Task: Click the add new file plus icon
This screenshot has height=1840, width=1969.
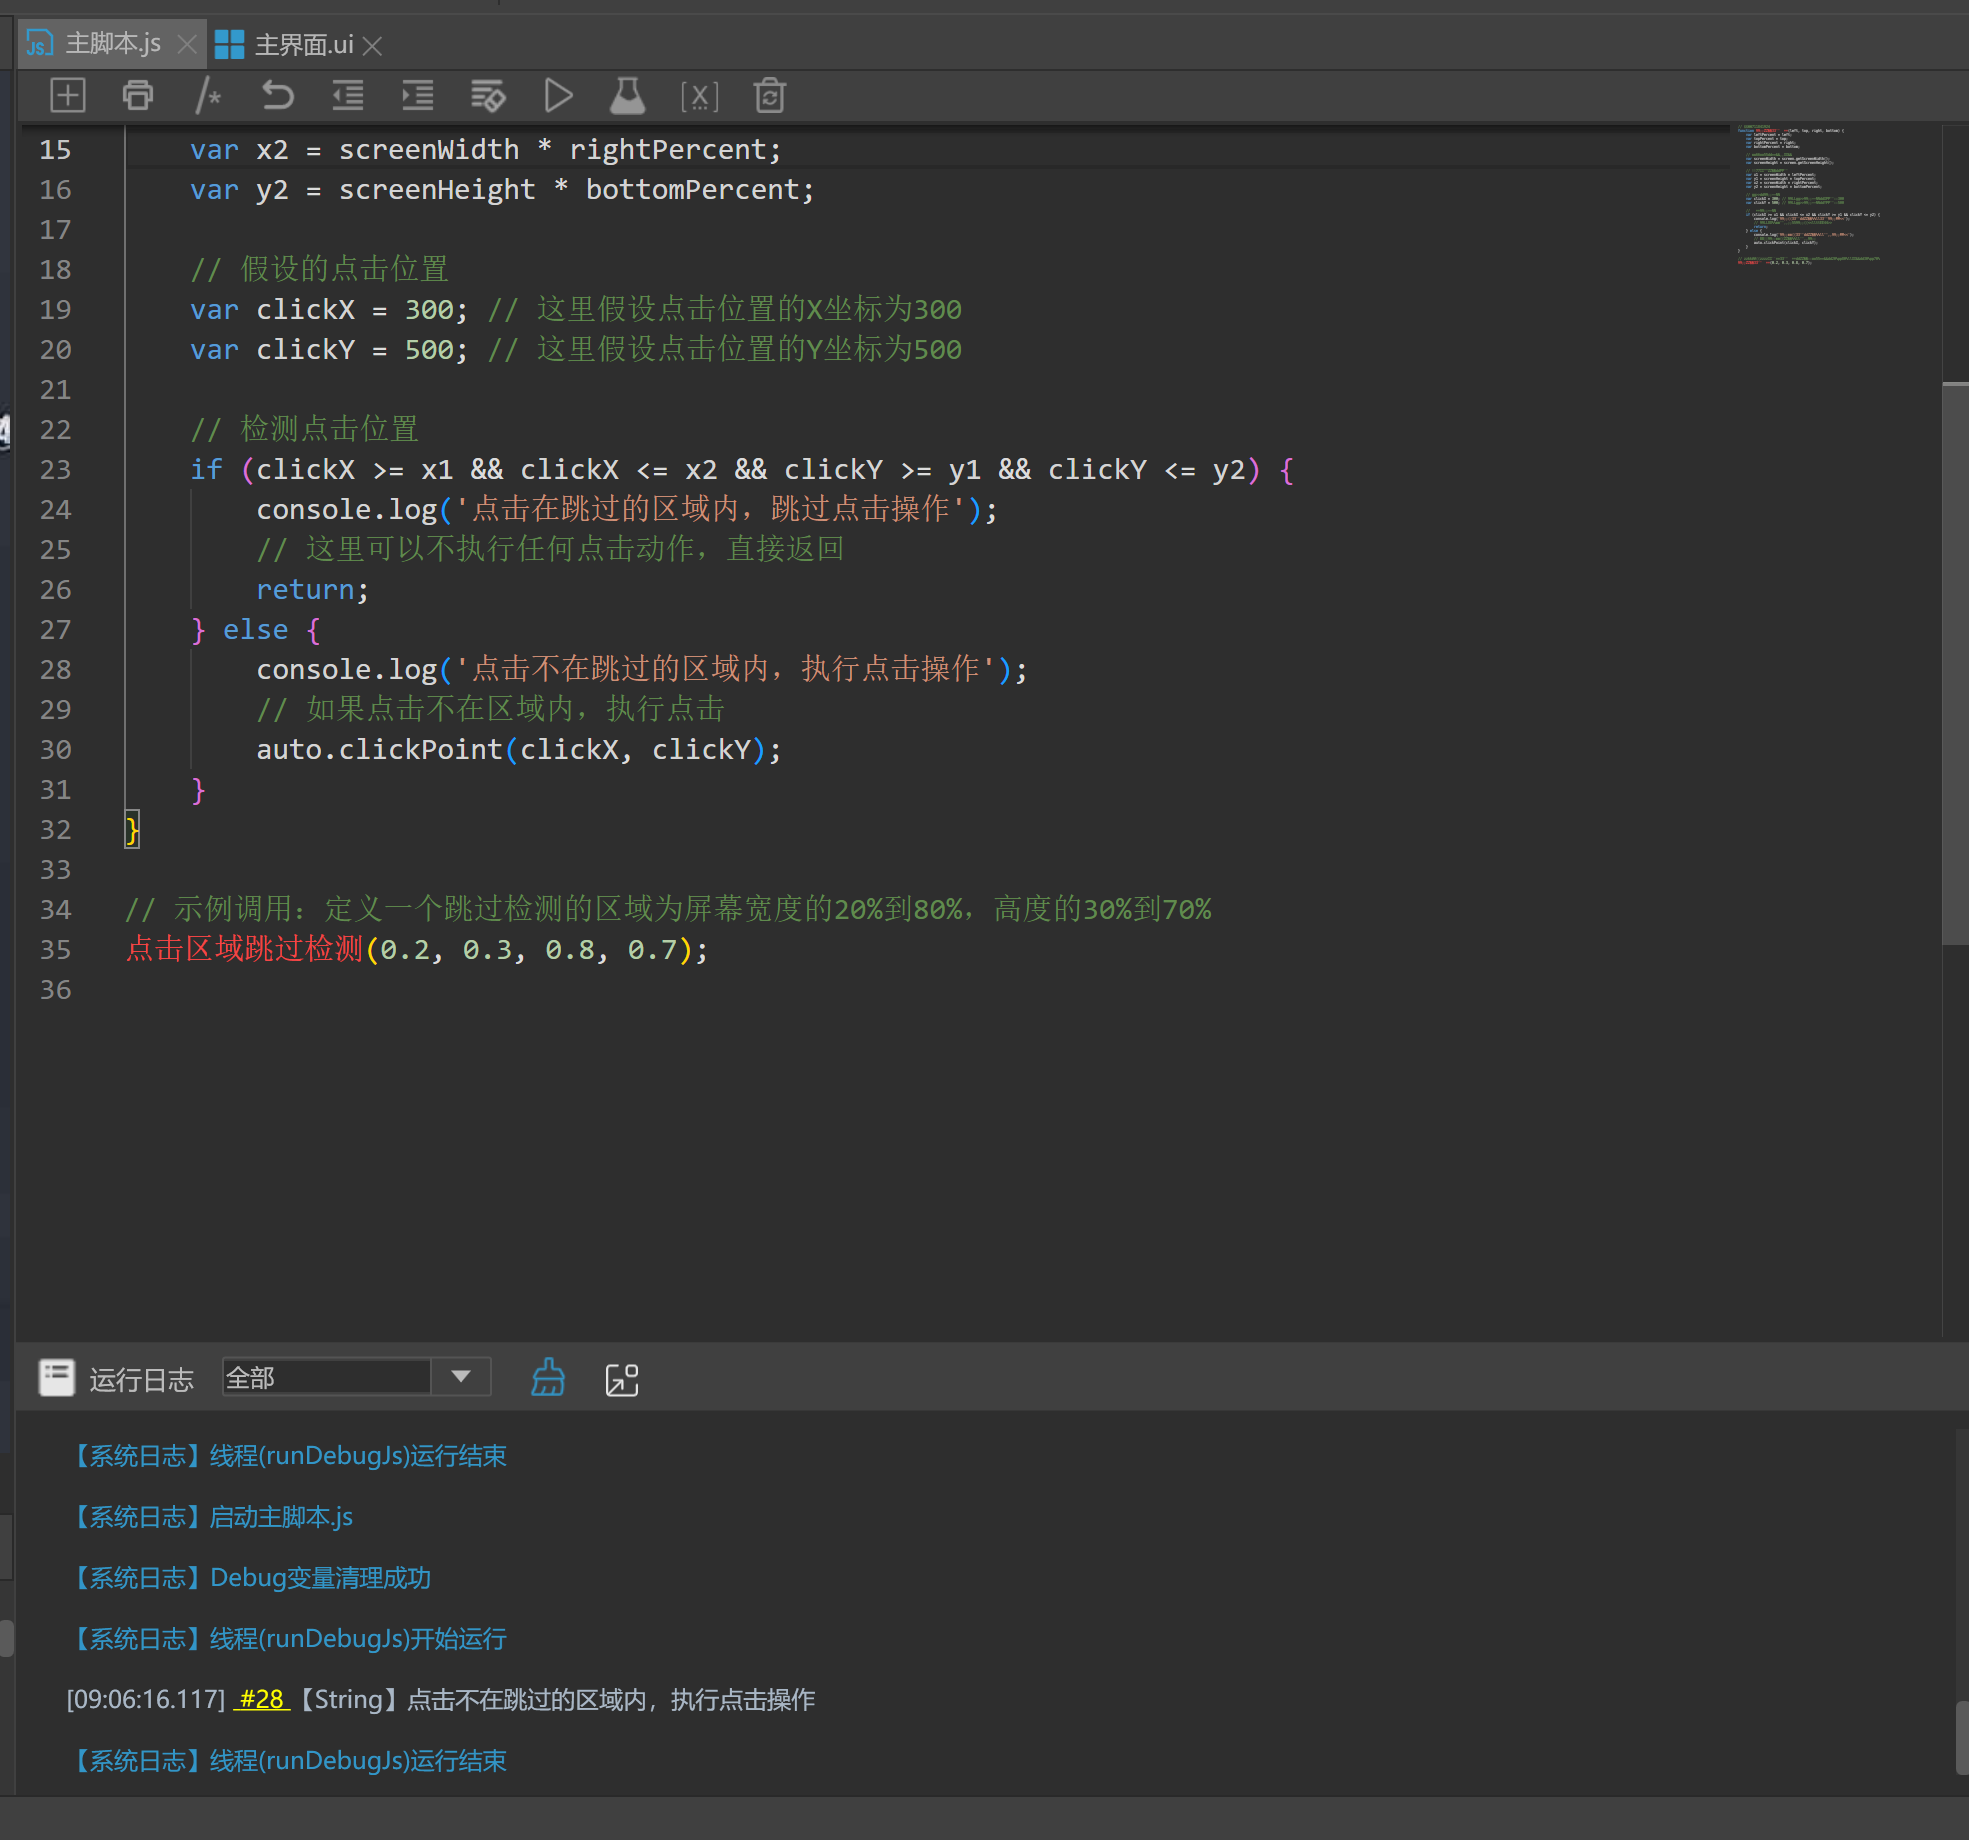Action: (68, 96)
